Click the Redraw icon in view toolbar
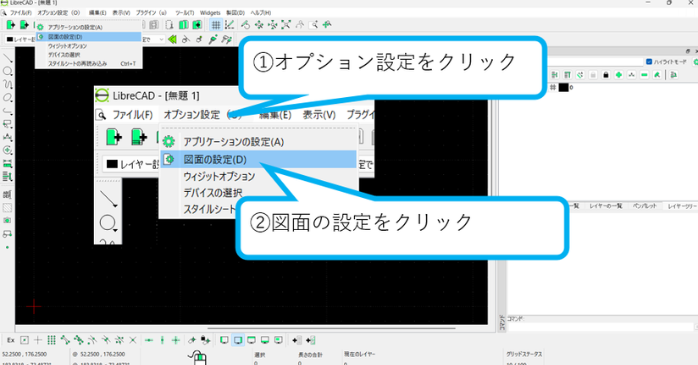 coord(245,25)
